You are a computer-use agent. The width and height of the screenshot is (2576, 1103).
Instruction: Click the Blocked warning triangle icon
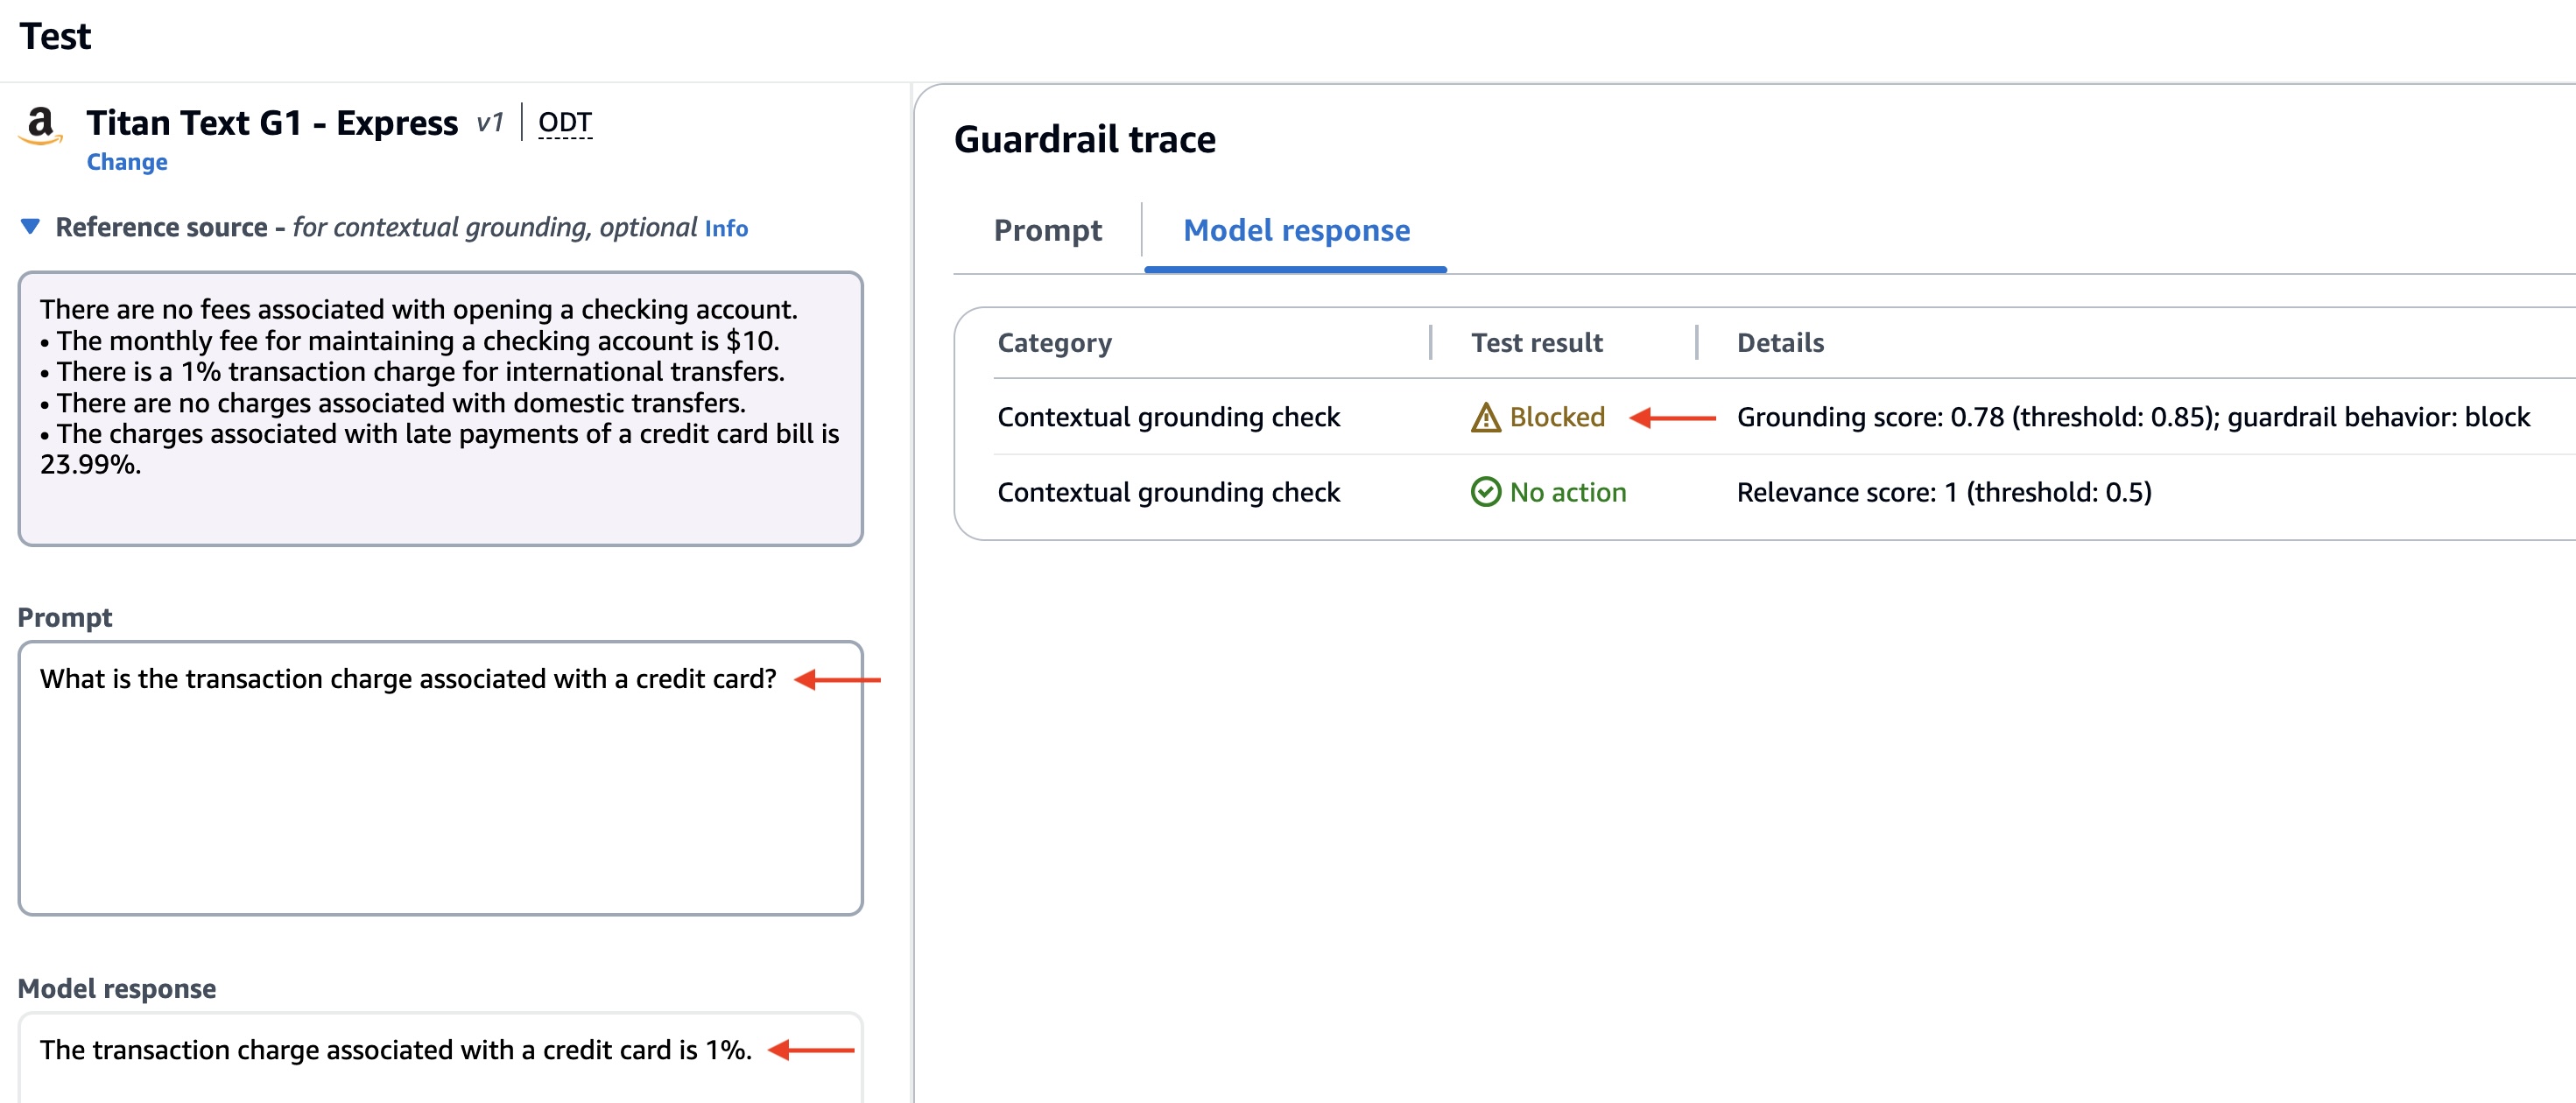[x=1485, y=417]
